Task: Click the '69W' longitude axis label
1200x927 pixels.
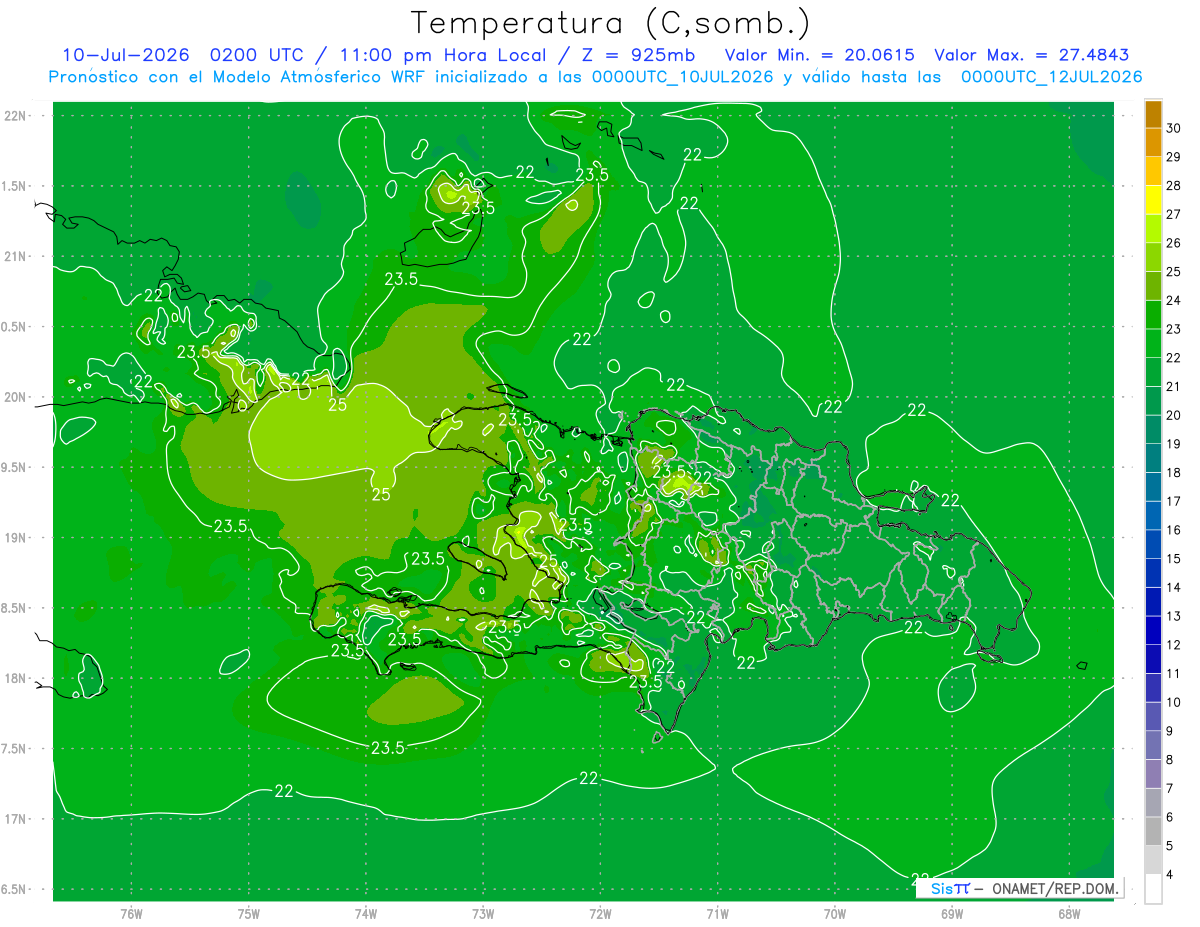Action: (x=952, y=914)
